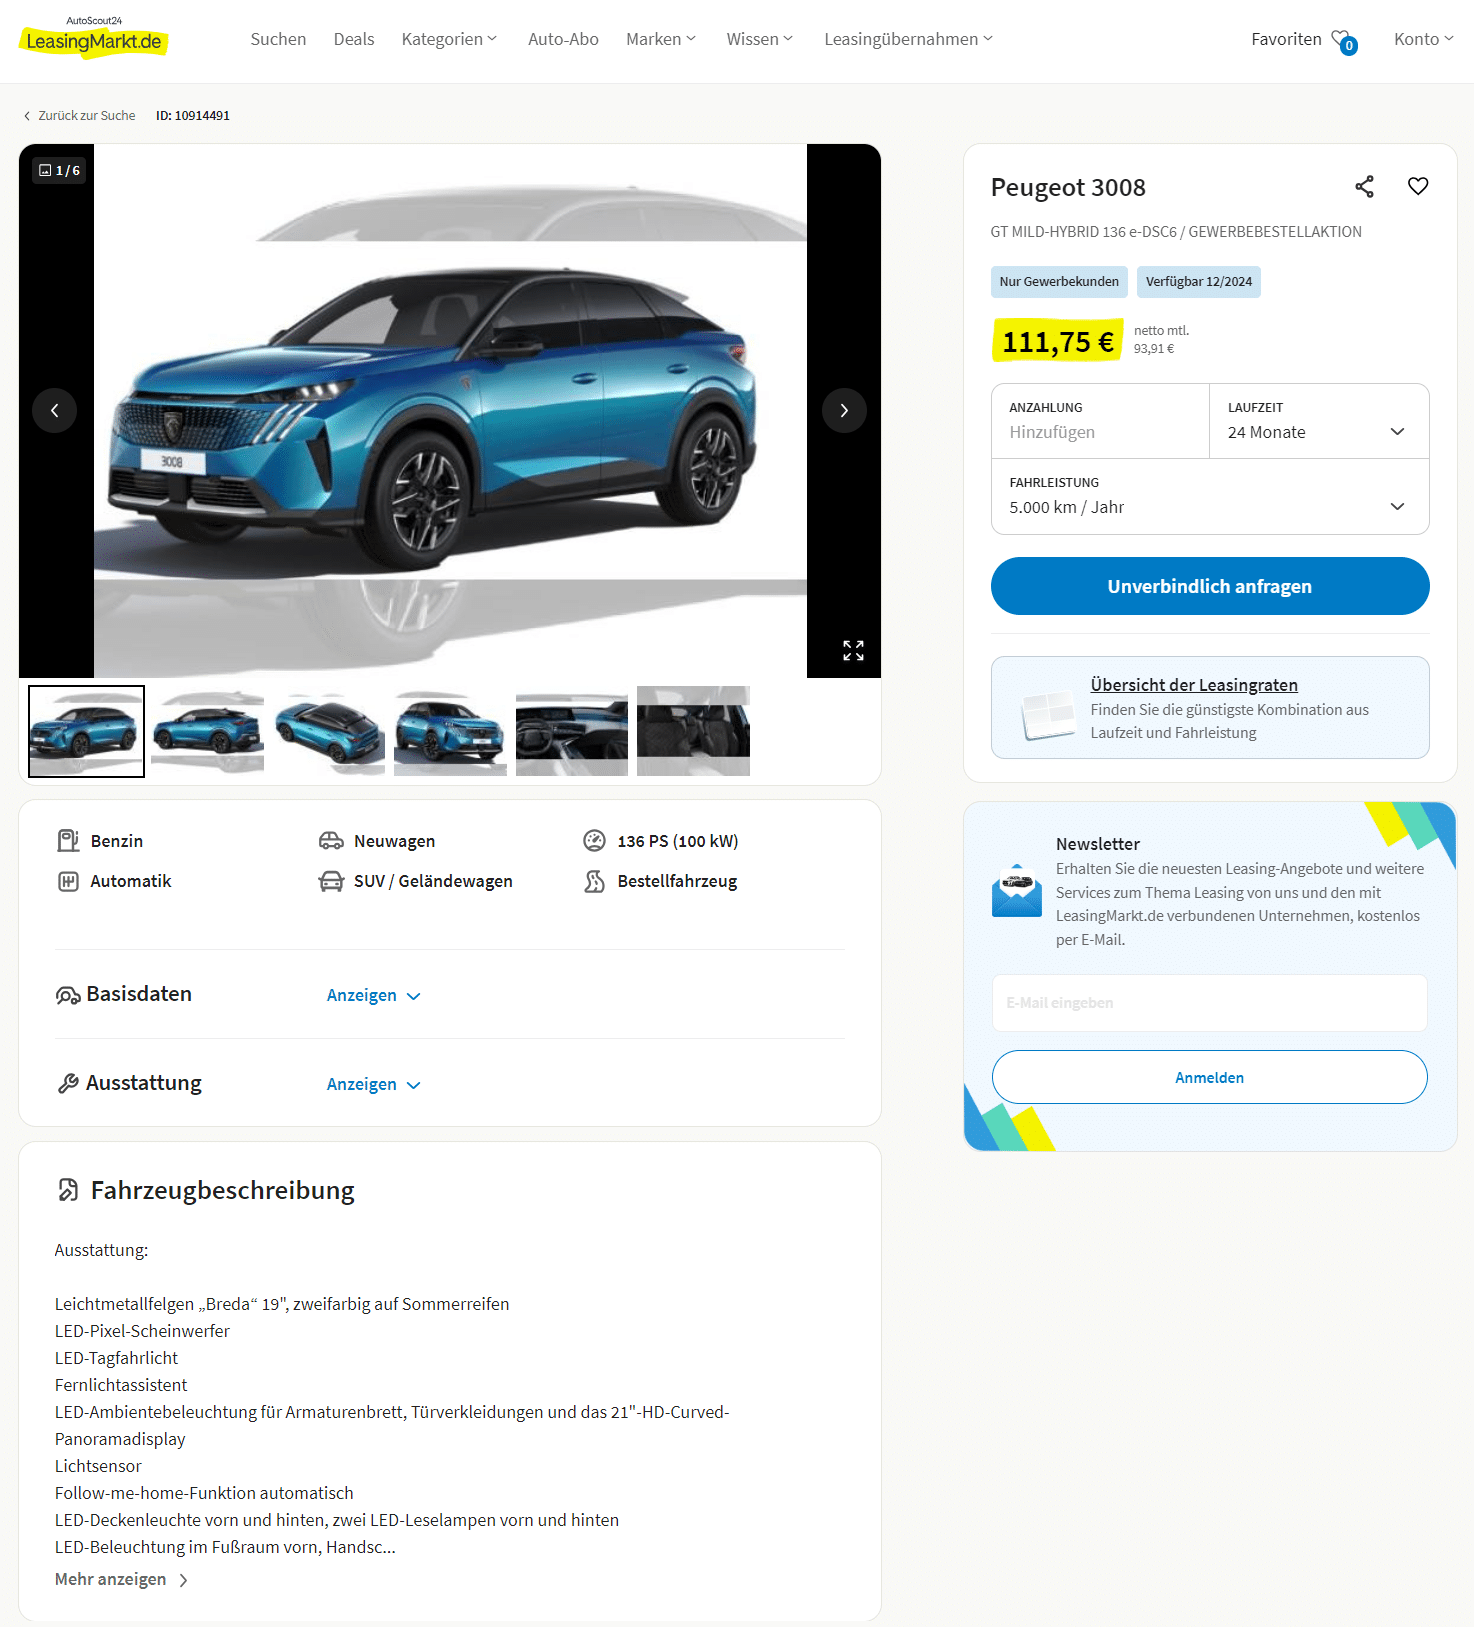Expand Basisdaten via Anzeigen
Viewport: 1474px width, 1627px height.
[x=373, y=996]
